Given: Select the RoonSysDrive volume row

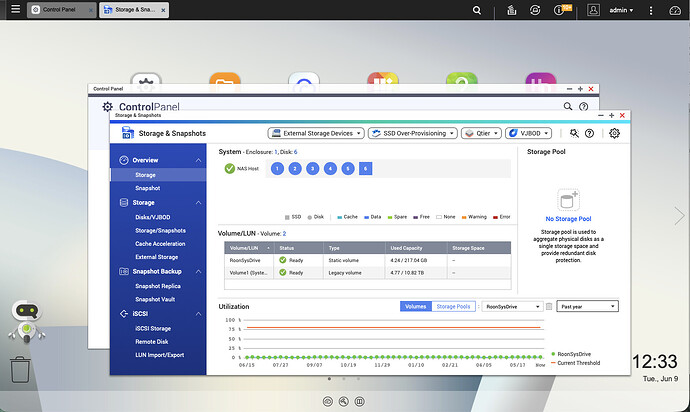Looking at the screenshot, I should [x=367, y=260].
